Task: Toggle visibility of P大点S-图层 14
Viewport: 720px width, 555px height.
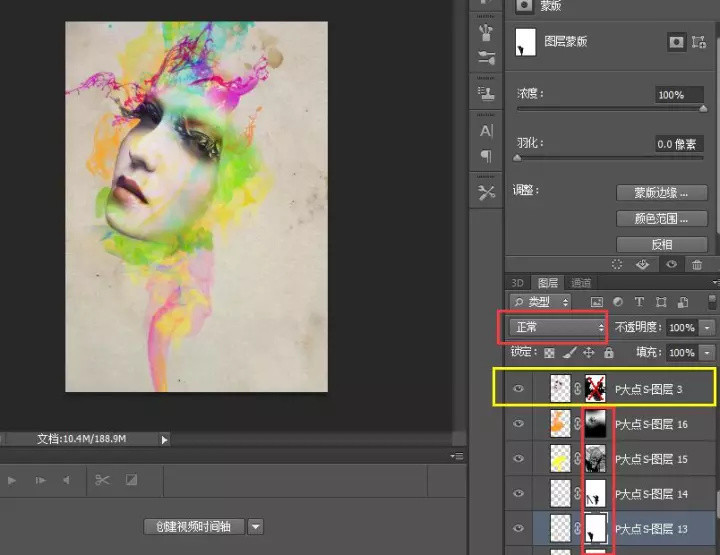Action: tap(518, 494)
